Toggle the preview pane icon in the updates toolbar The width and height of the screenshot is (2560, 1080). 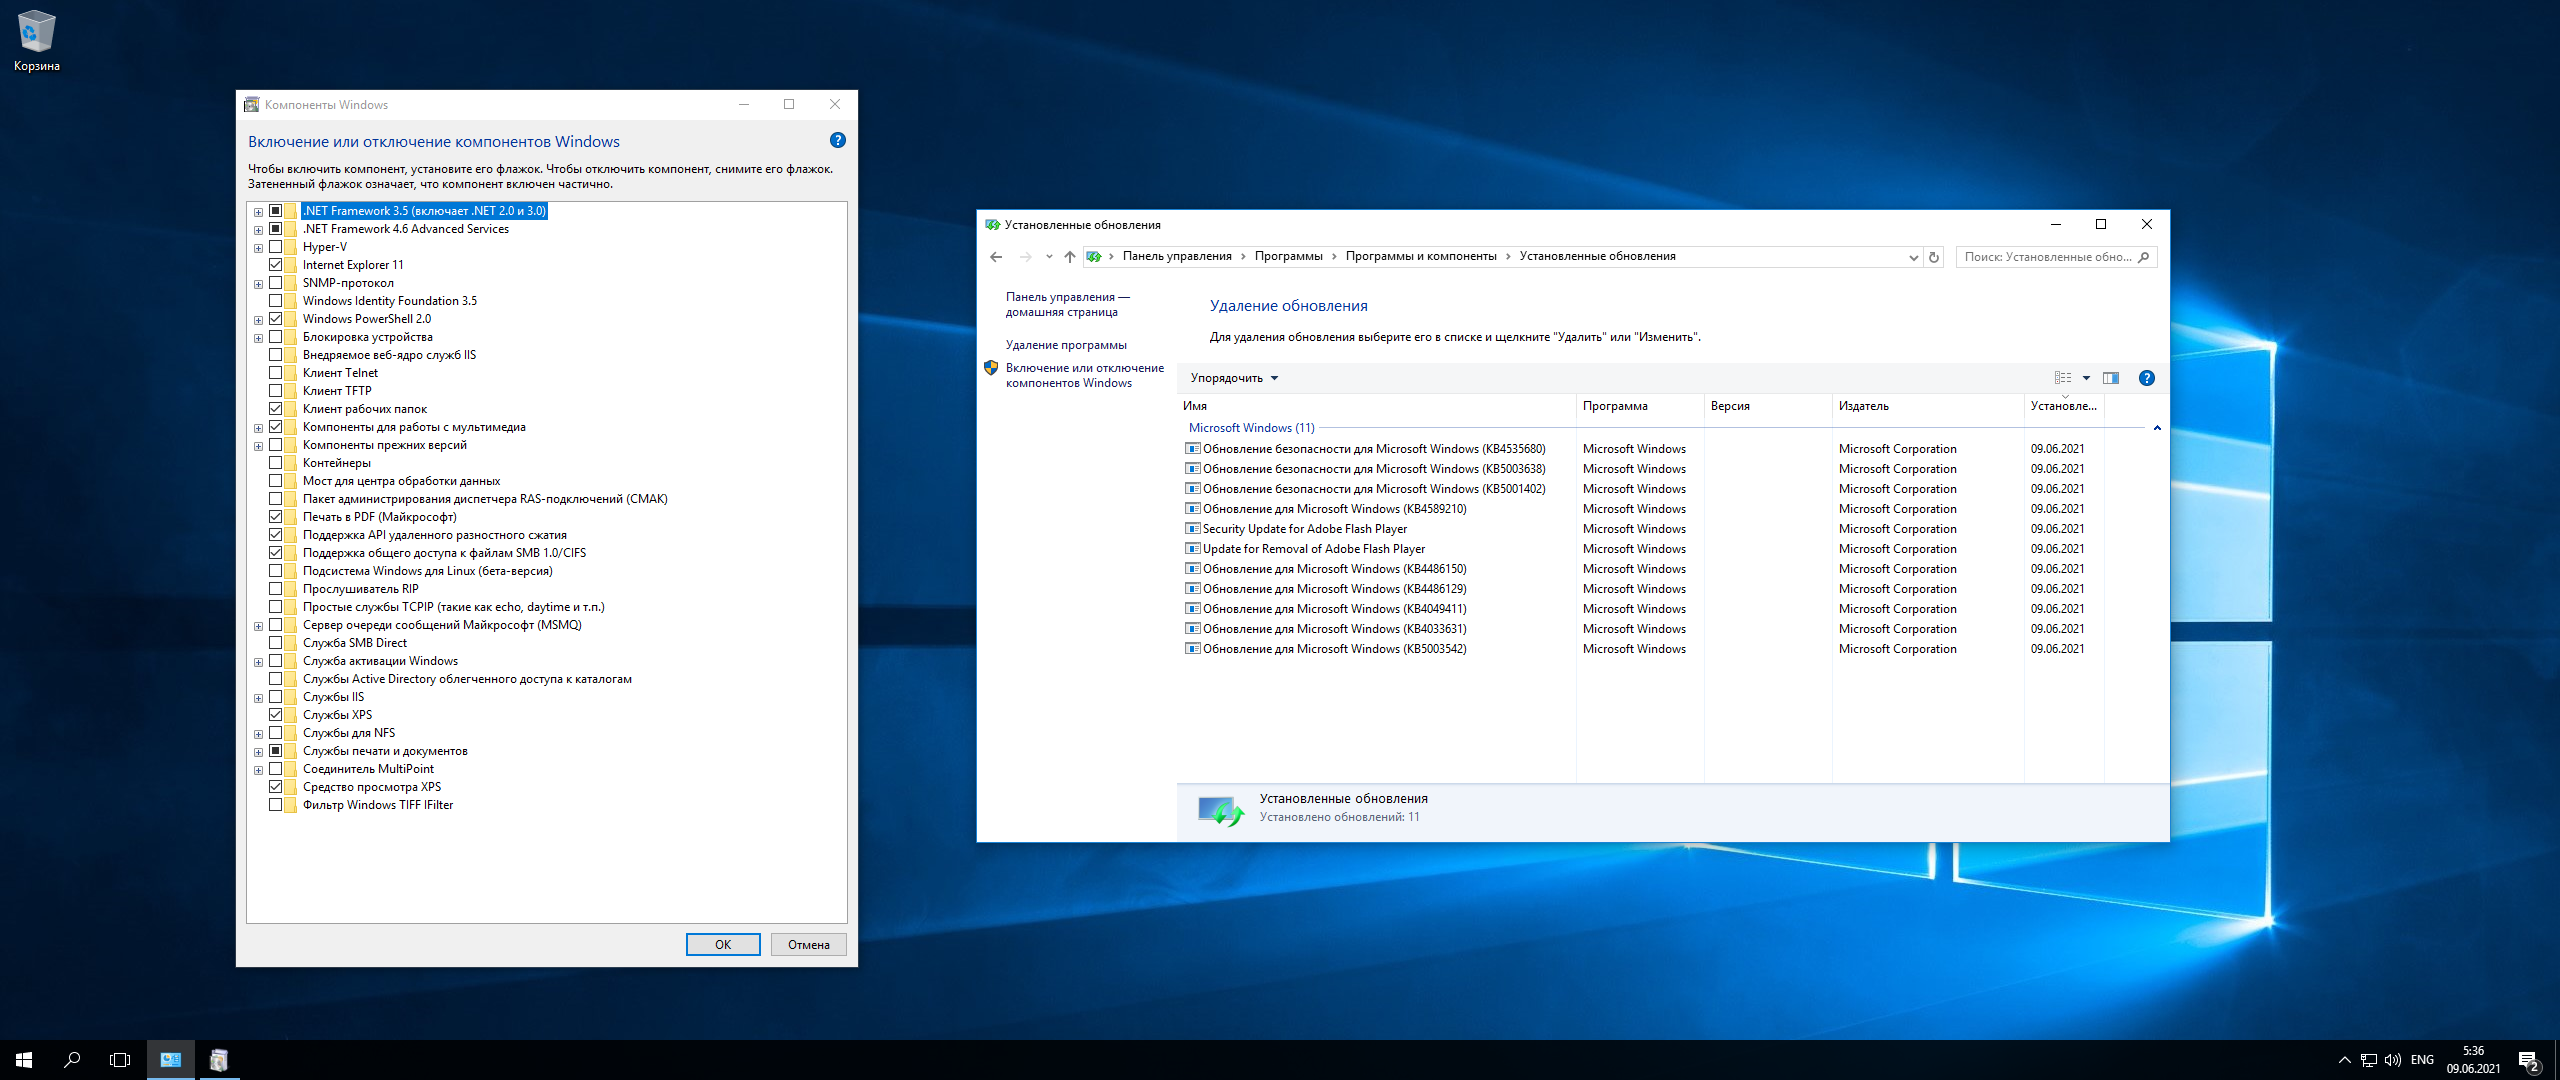click(2111, 378)
